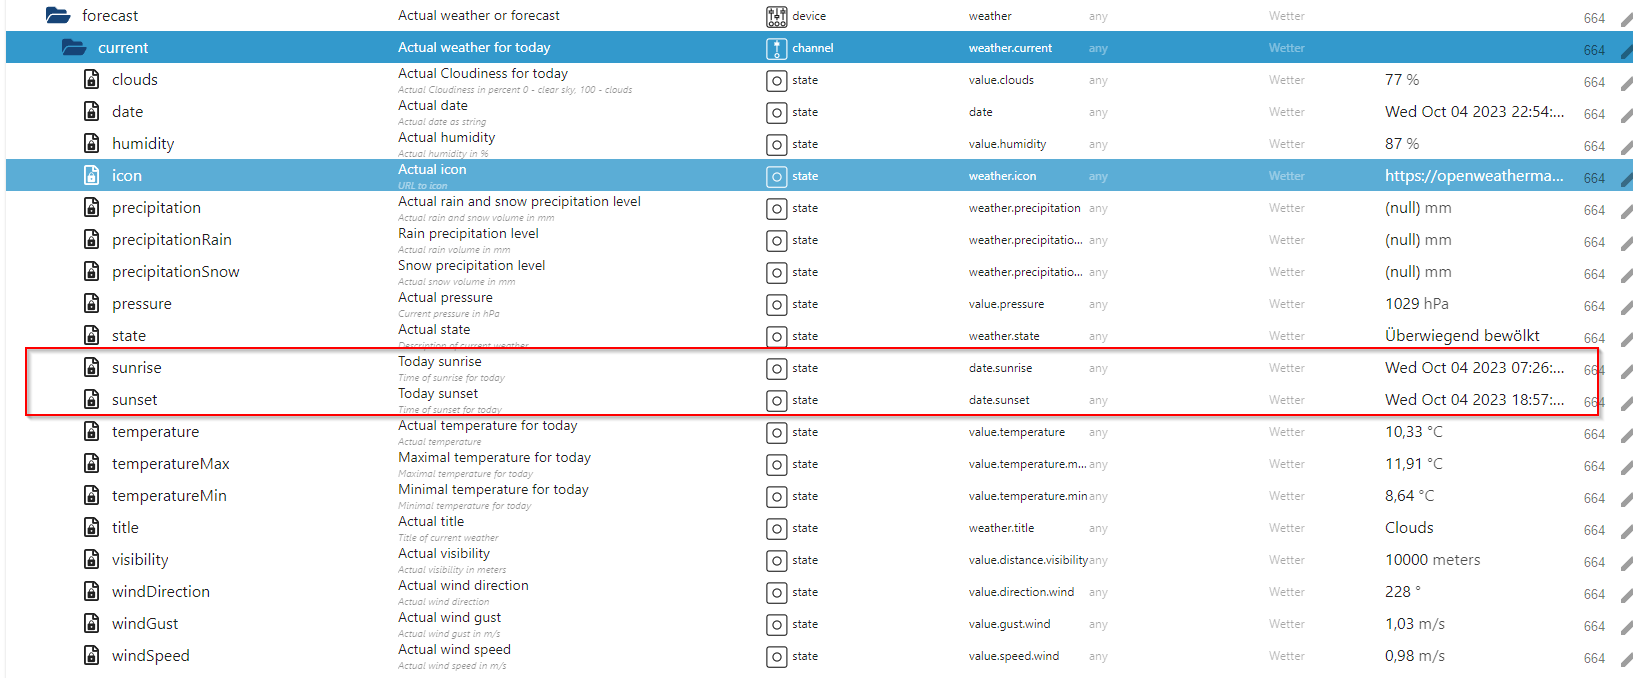Click the sunrise state file icon
This screenshot has width=1633, height=678.
click(x=92, y=367)
